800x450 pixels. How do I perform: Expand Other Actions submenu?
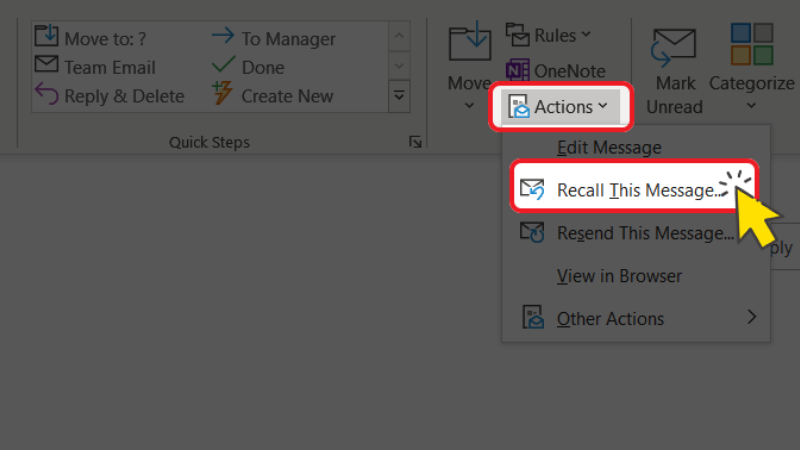pyautogui.click(x=610, y=319)
